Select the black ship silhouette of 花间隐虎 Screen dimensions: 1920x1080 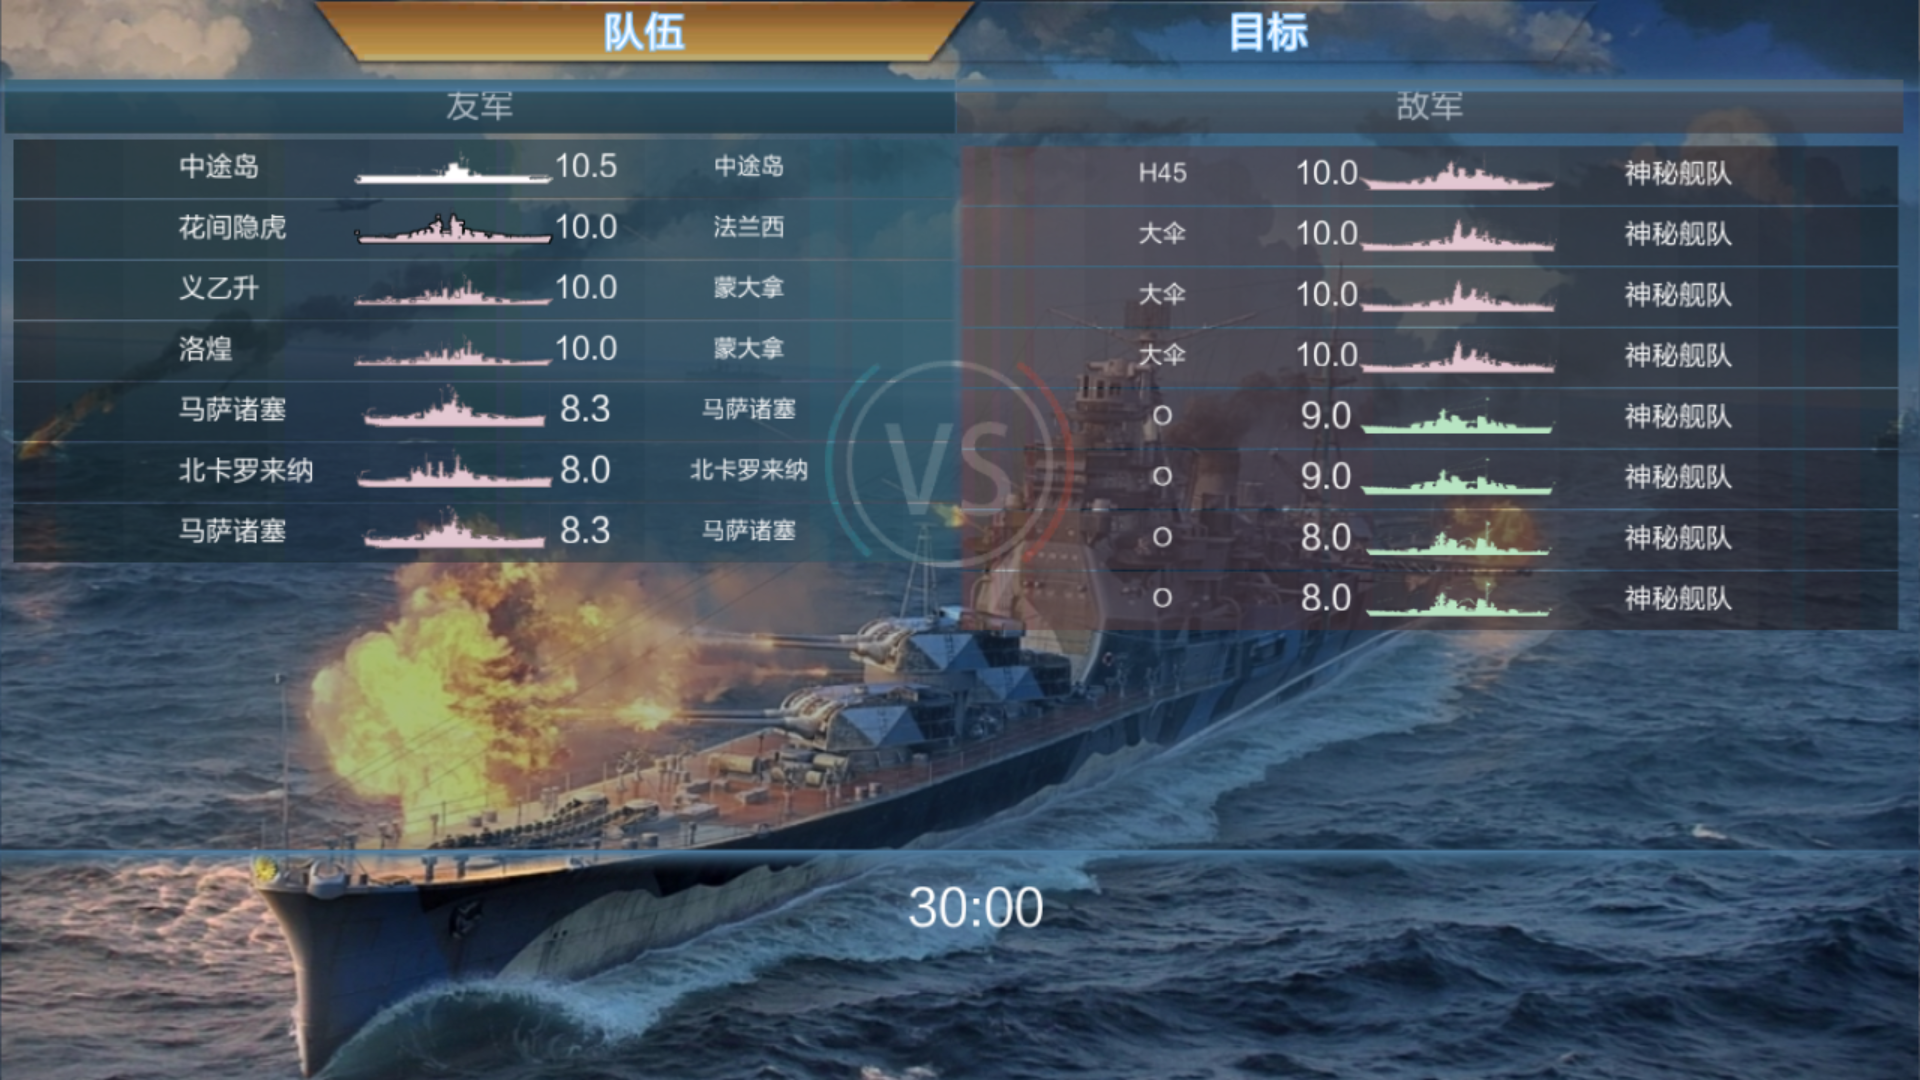click(453, 229)
